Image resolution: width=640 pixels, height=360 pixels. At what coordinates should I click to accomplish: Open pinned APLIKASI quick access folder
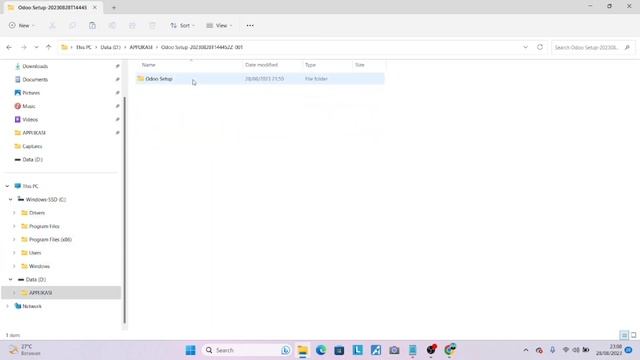point(34,133)
